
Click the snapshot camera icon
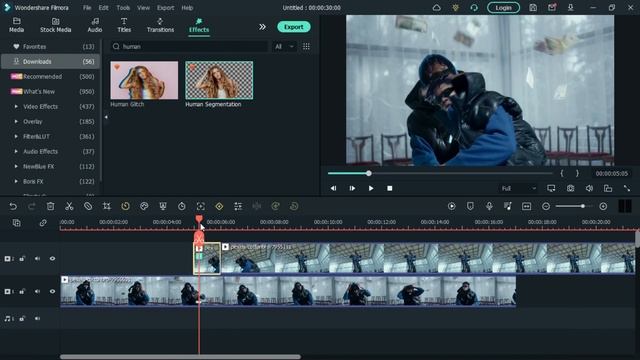pyautogui.click(x=570, y=188)
